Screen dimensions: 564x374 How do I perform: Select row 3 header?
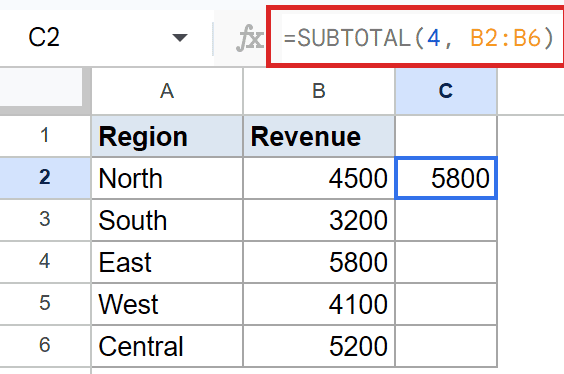[x=45, y=220]
